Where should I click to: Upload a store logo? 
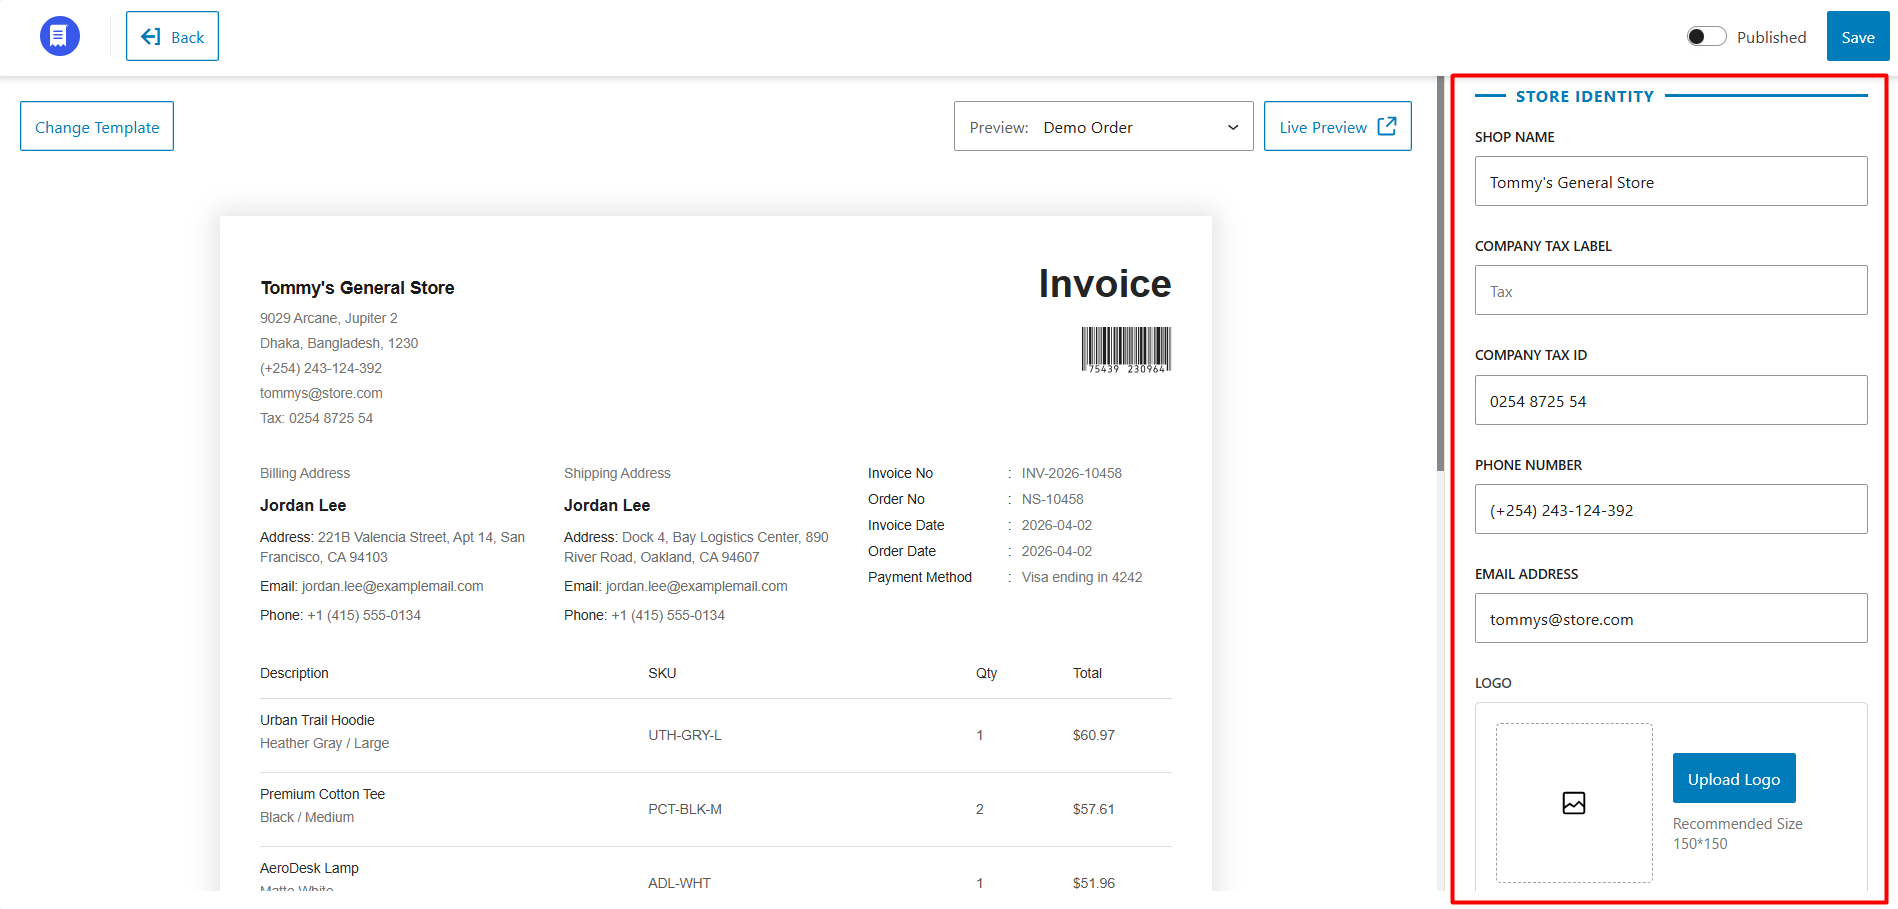1734,779
